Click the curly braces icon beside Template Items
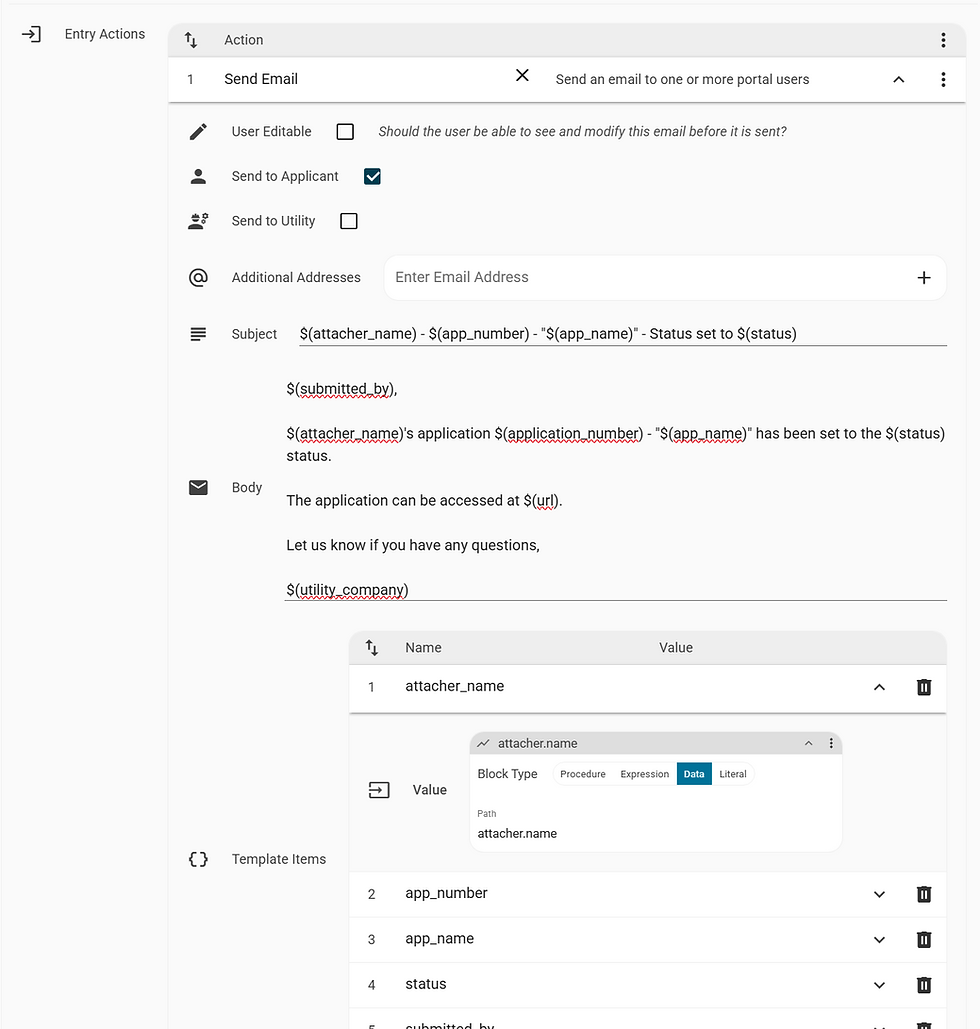Image resolution: width=980 pixels, height=1029 pixels. (198, 859)
